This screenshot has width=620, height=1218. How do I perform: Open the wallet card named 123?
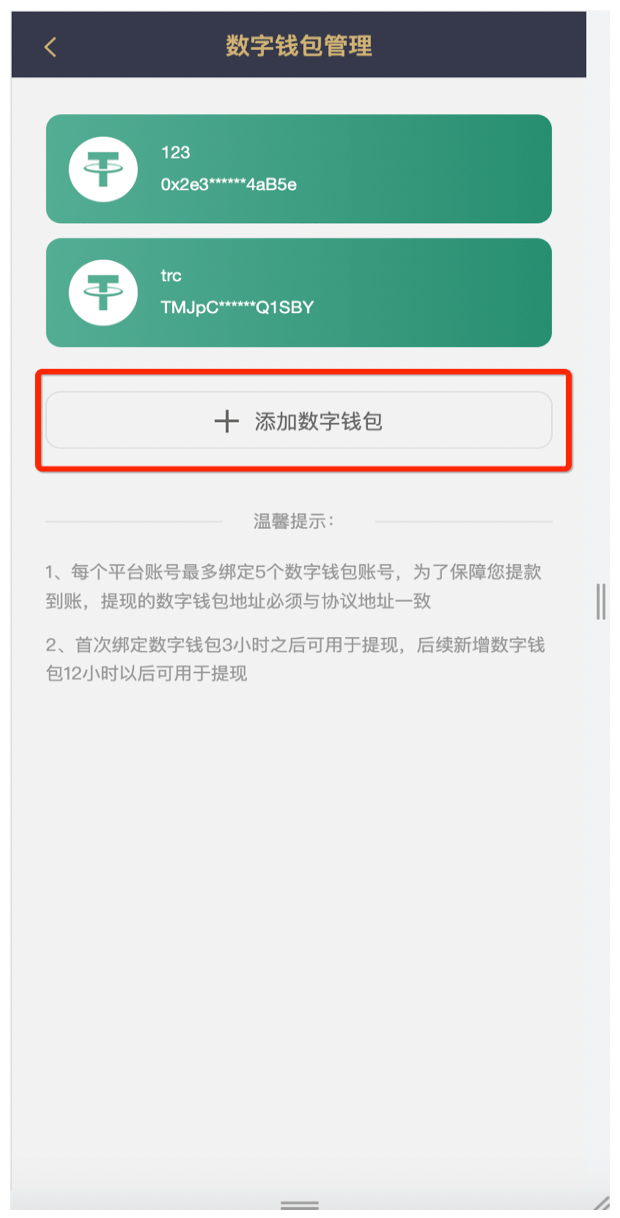coord(299,169)
